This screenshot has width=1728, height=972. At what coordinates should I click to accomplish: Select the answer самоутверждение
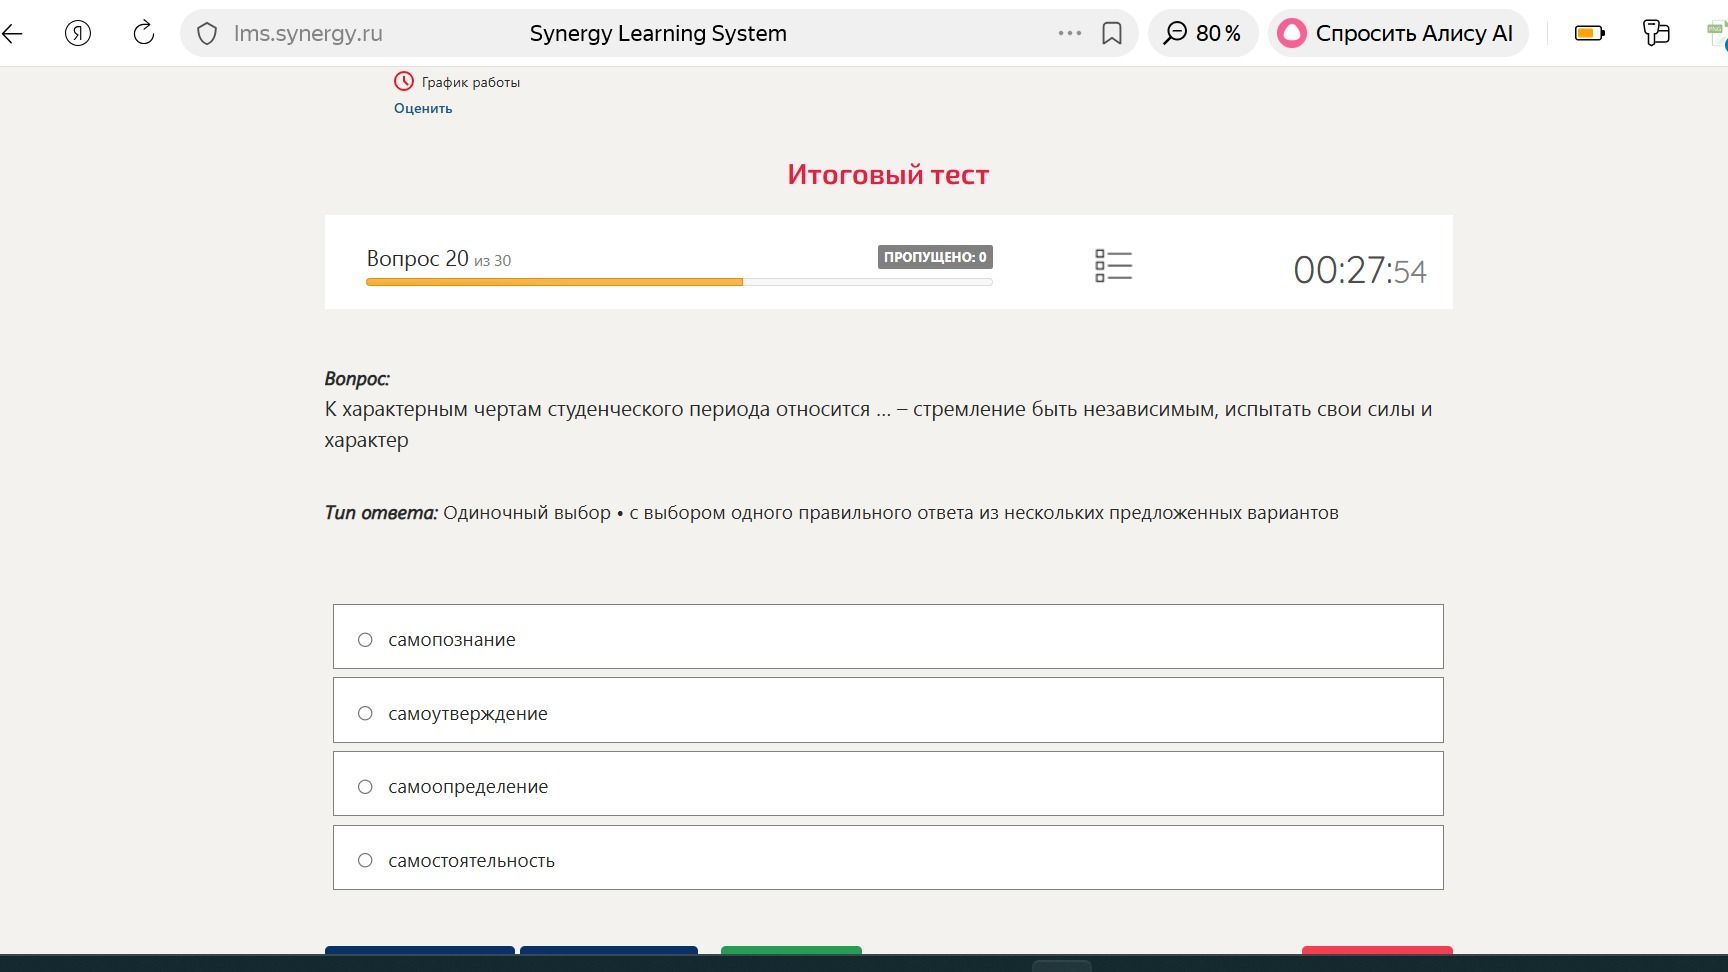point(888,710)
